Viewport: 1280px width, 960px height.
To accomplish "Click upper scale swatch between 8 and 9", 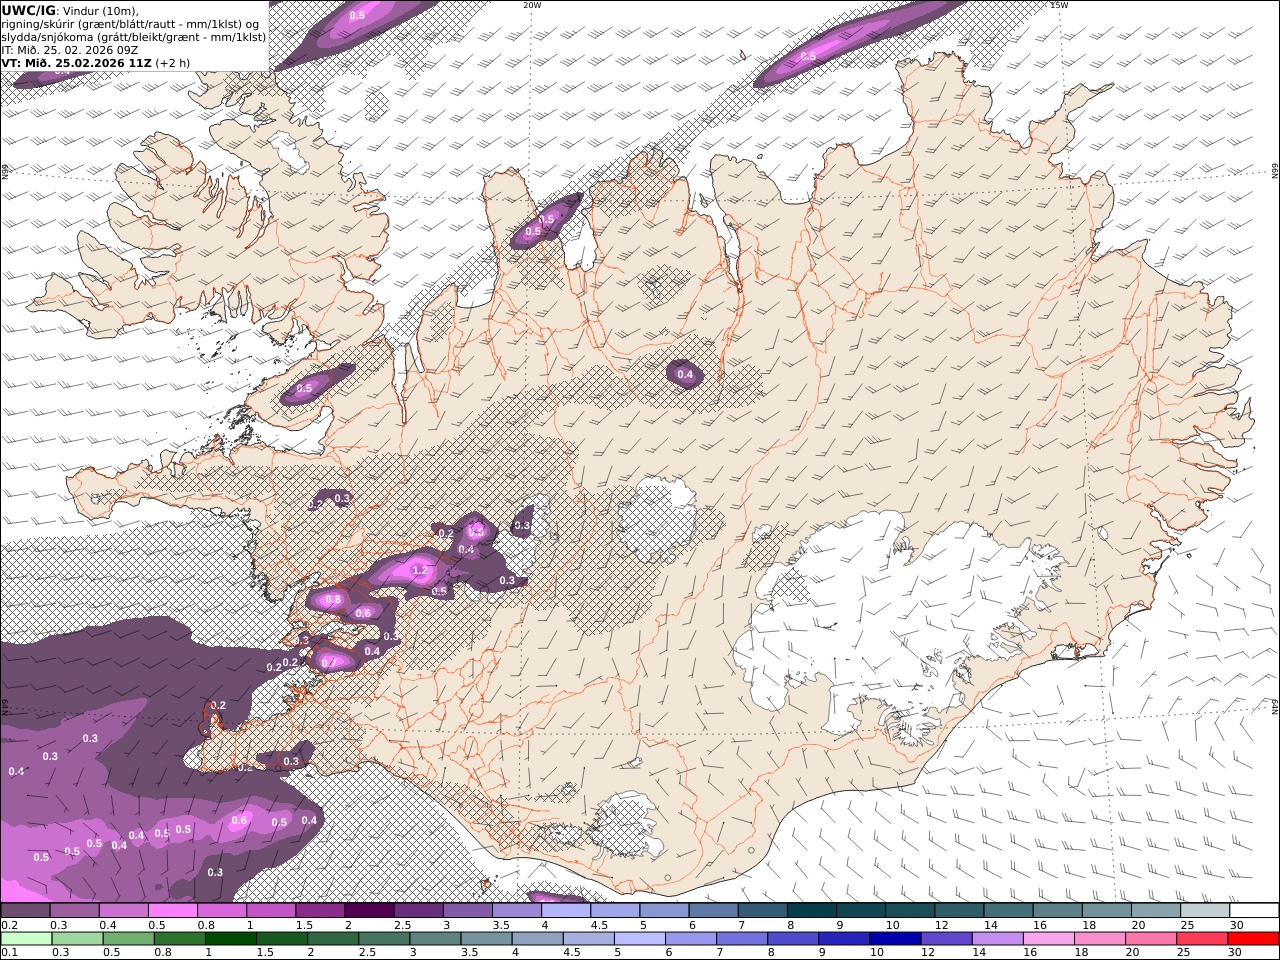I will (x=812, y=911).
